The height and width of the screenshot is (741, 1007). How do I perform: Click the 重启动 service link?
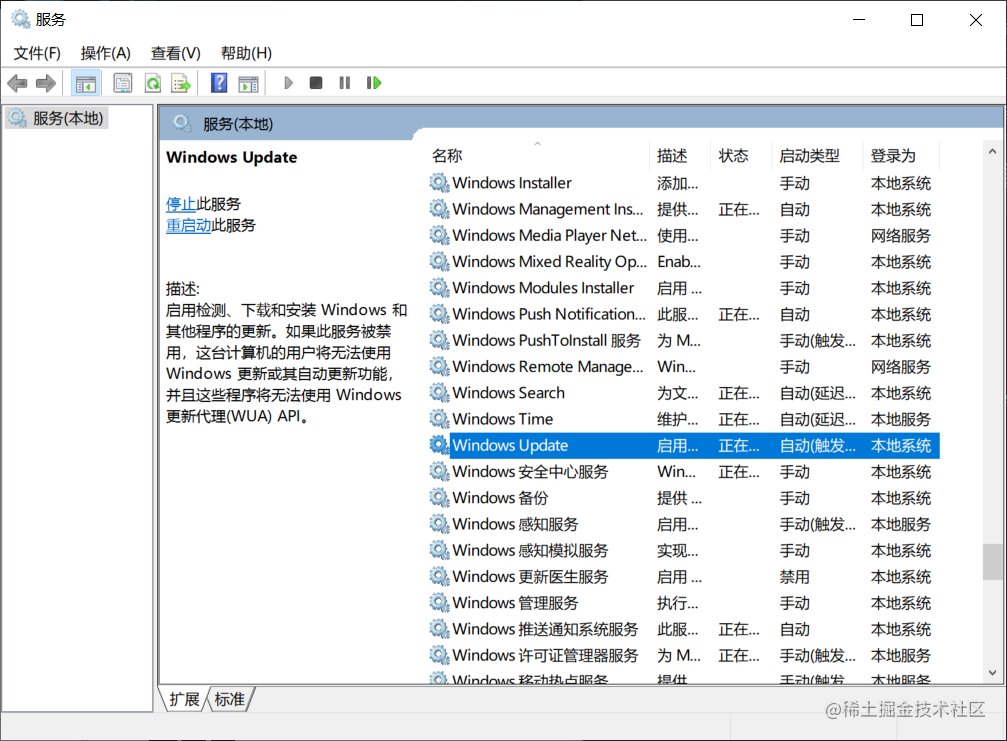(189, 226)
